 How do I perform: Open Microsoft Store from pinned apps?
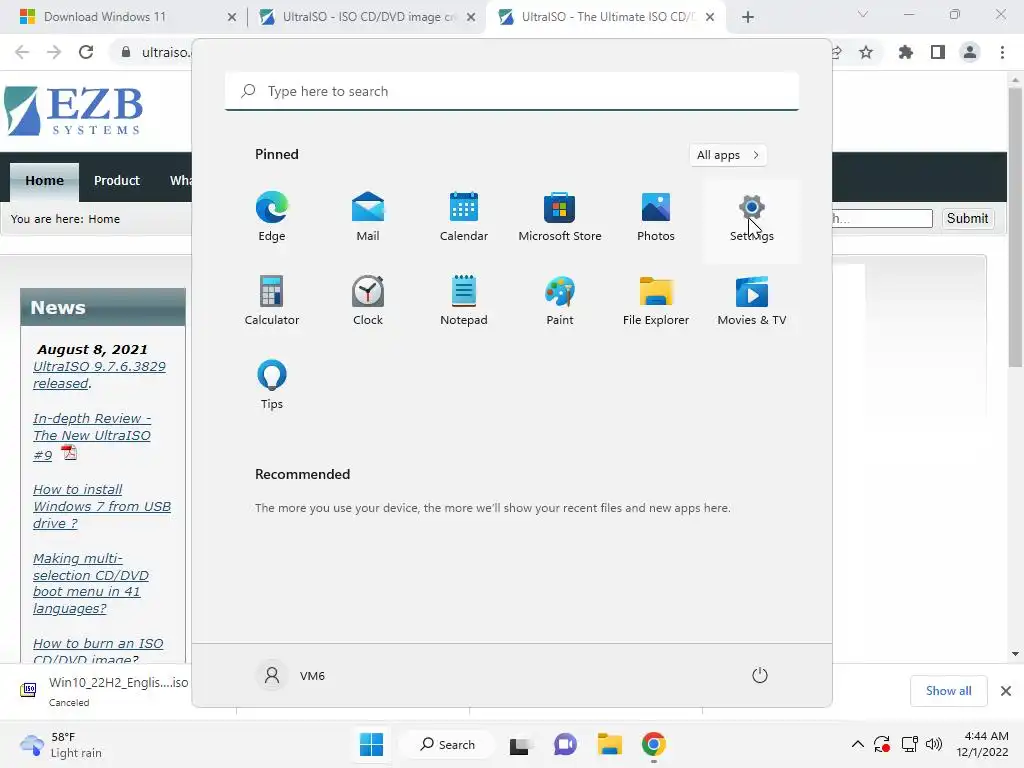(560, 217)
